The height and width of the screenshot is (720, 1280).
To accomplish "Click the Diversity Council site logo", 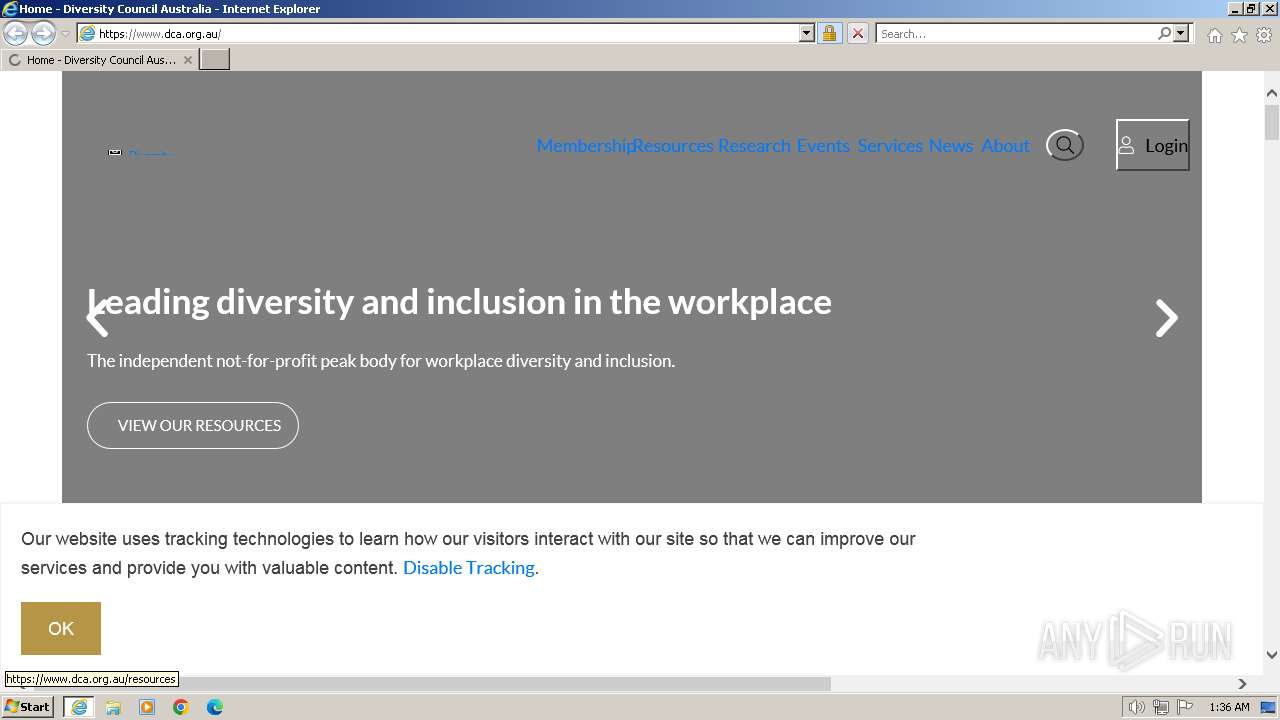I will coord(140,152).
